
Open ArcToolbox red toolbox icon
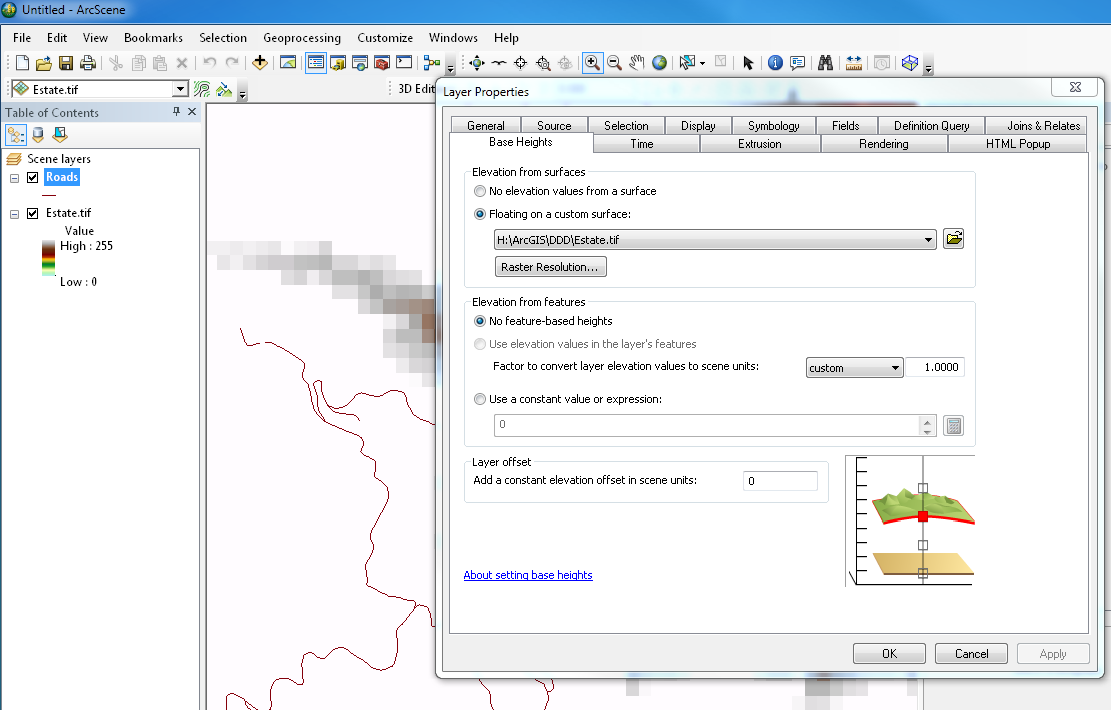point(382,63)
